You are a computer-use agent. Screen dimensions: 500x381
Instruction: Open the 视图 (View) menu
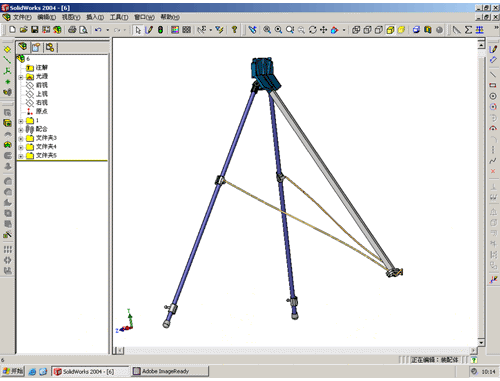coord(71,17)
